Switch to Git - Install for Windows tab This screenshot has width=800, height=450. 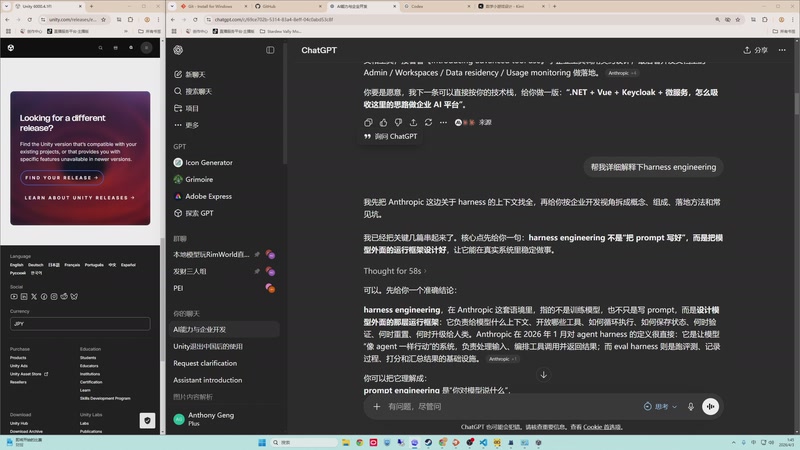pos(213,6)
